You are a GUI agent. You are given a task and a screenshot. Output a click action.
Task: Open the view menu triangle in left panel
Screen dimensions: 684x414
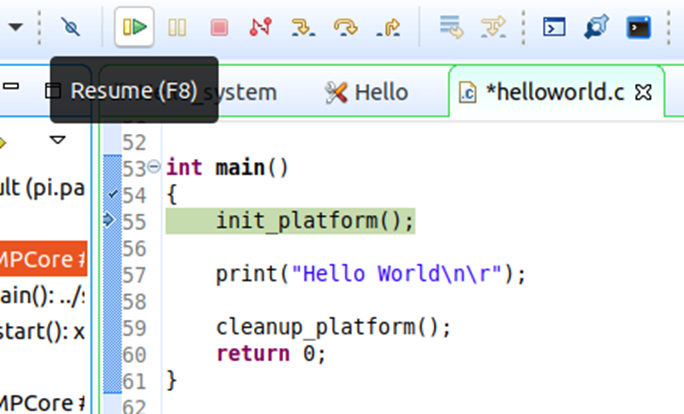pyautogui.click(x=57, y=140)
